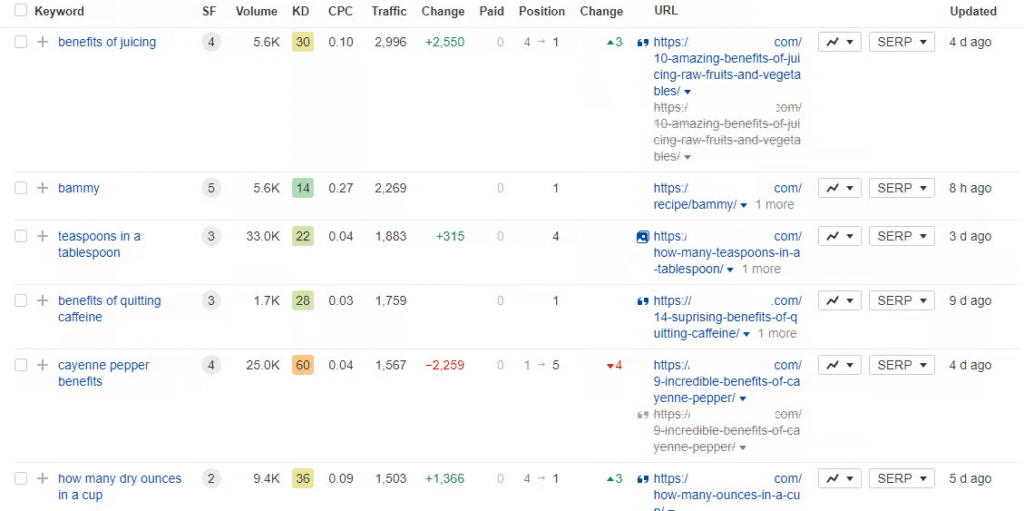Click featured snippet quote icon for quitting caffeine
Image resolution: width=1024 pixels, height=511 pixels.
coord(643,301)
